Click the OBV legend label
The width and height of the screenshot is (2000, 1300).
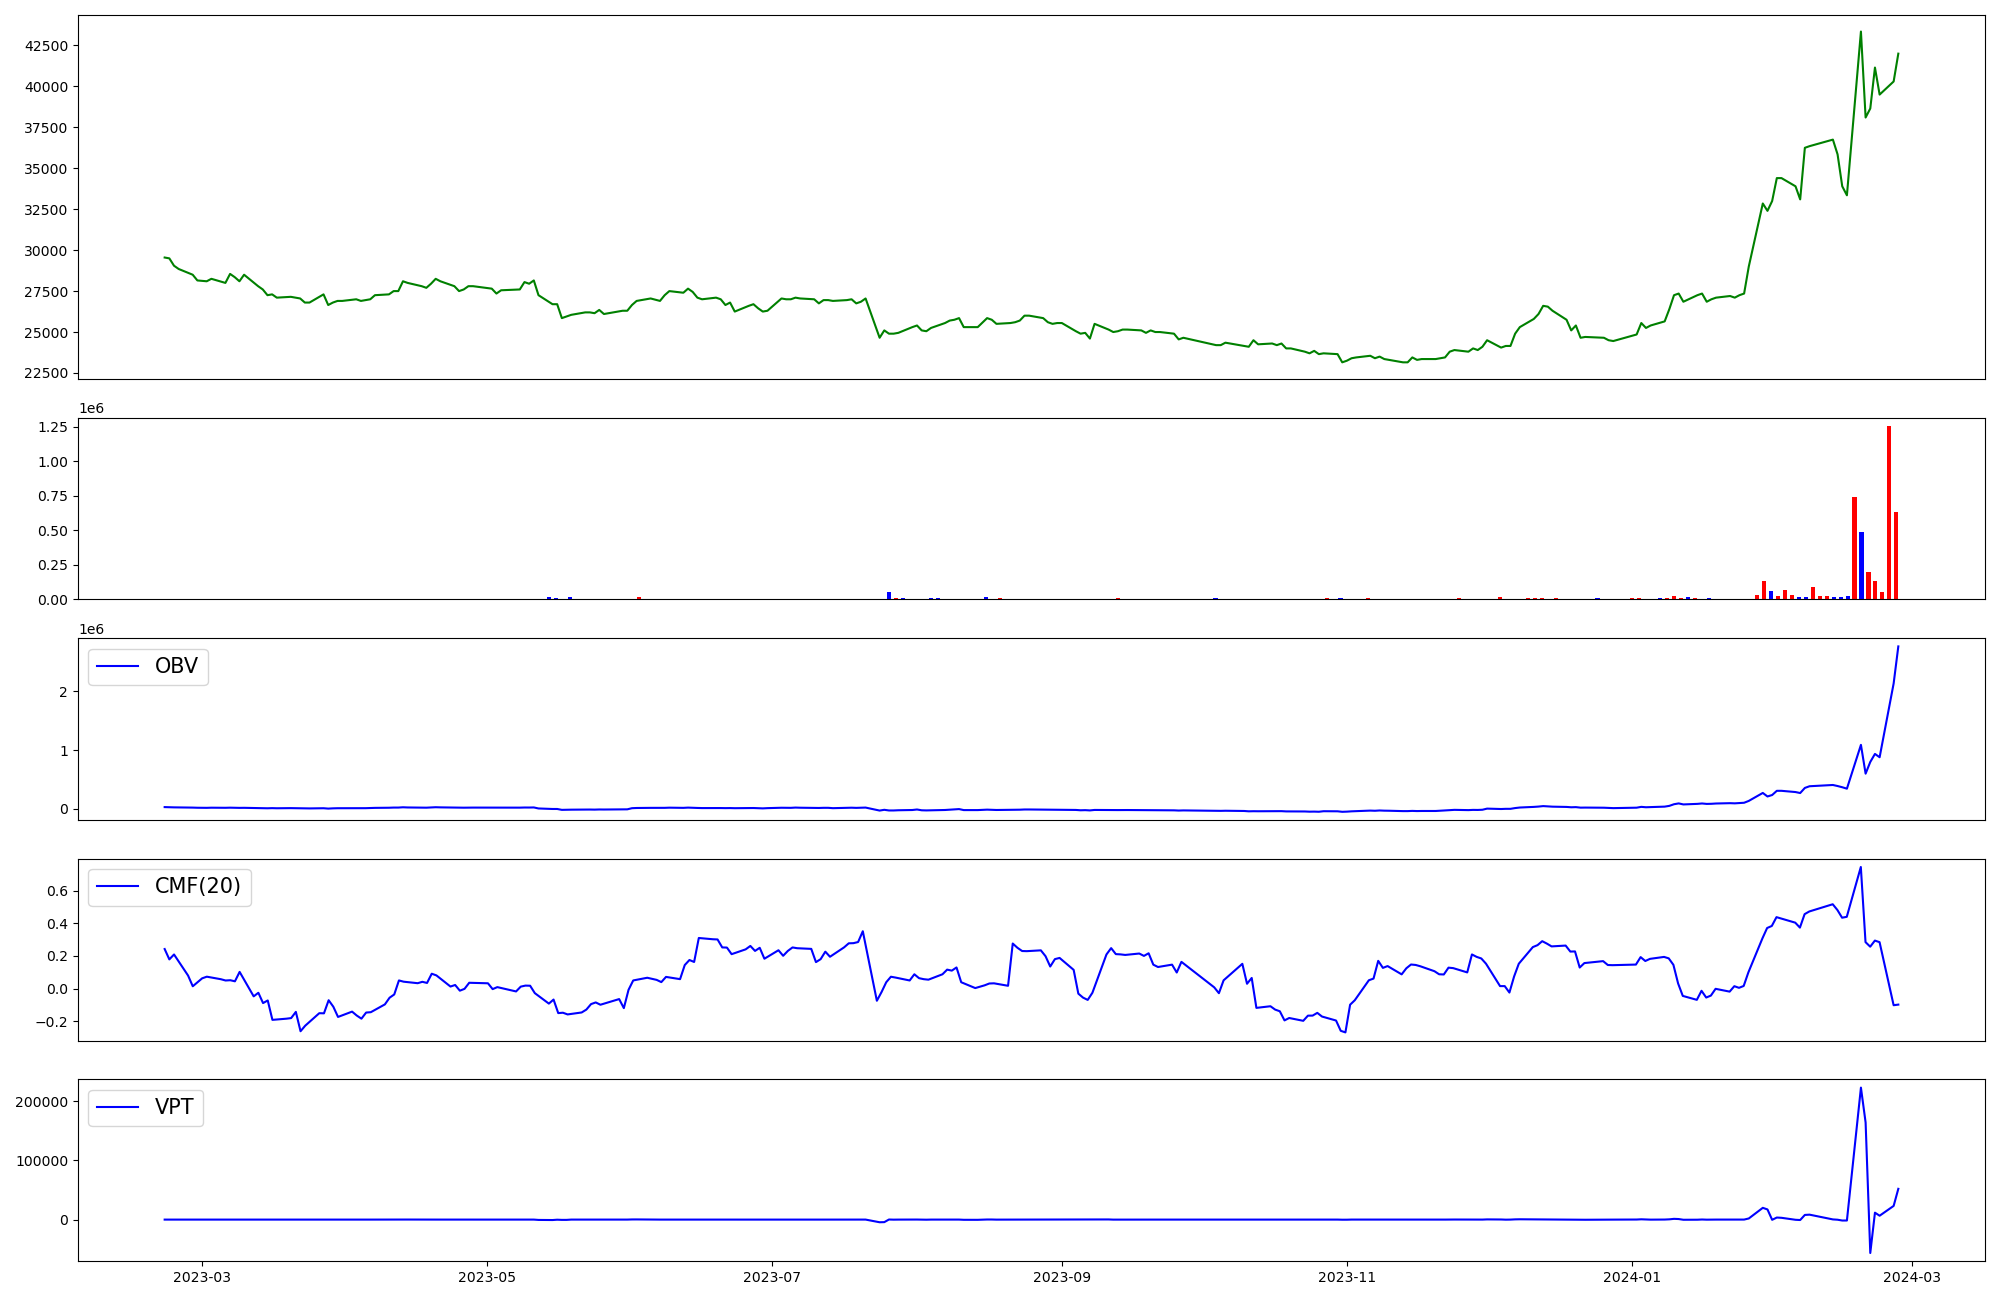[176, 666]
